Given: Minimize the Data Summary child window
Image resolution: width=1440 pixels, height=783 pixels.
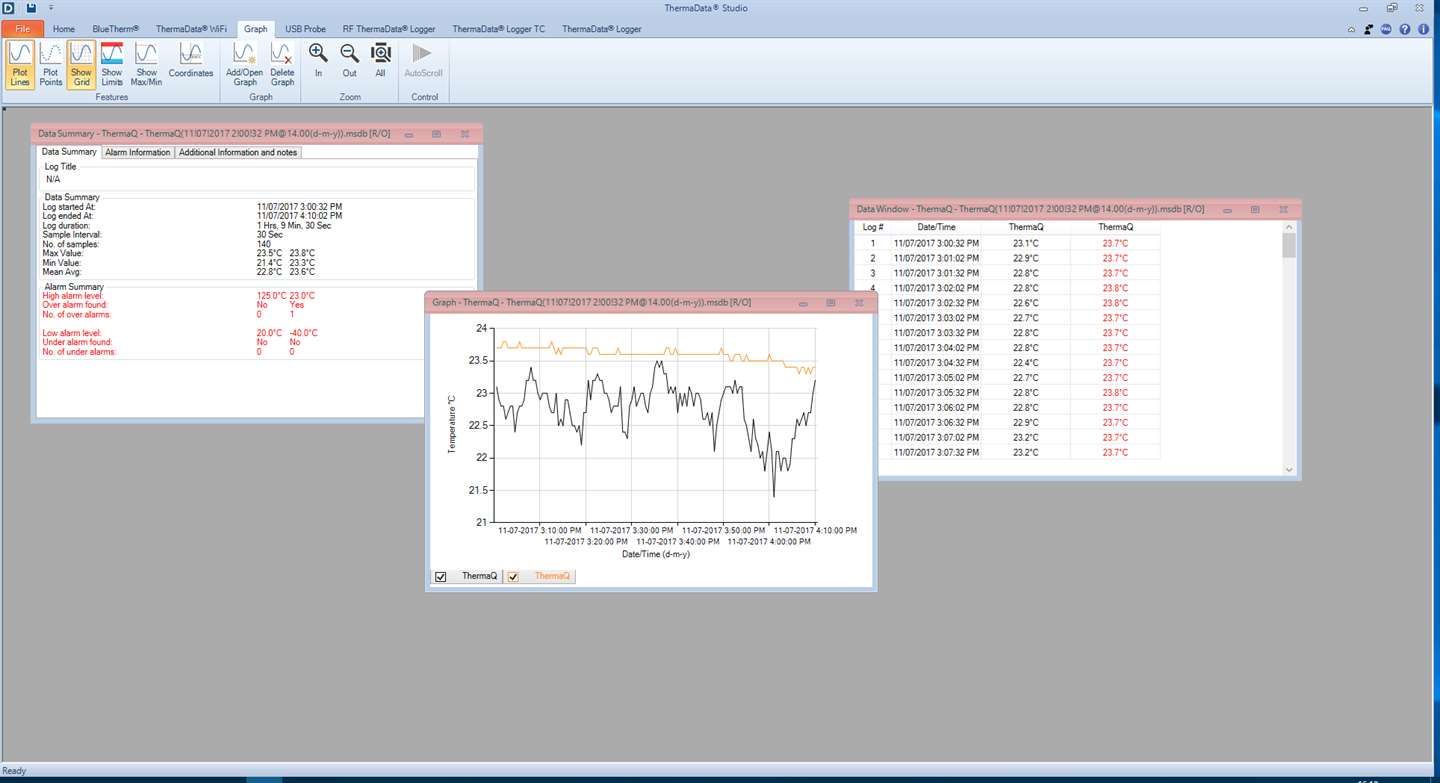Looking at the screenshot, I should (409, 133).
